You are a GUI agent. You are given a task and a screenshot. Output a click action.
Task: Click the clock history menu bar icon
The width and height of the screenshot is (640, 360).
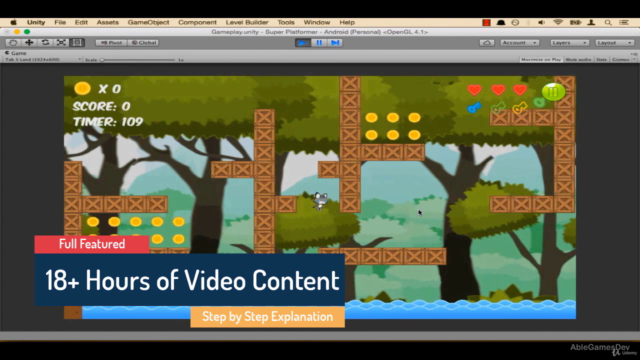pos(515,22)
